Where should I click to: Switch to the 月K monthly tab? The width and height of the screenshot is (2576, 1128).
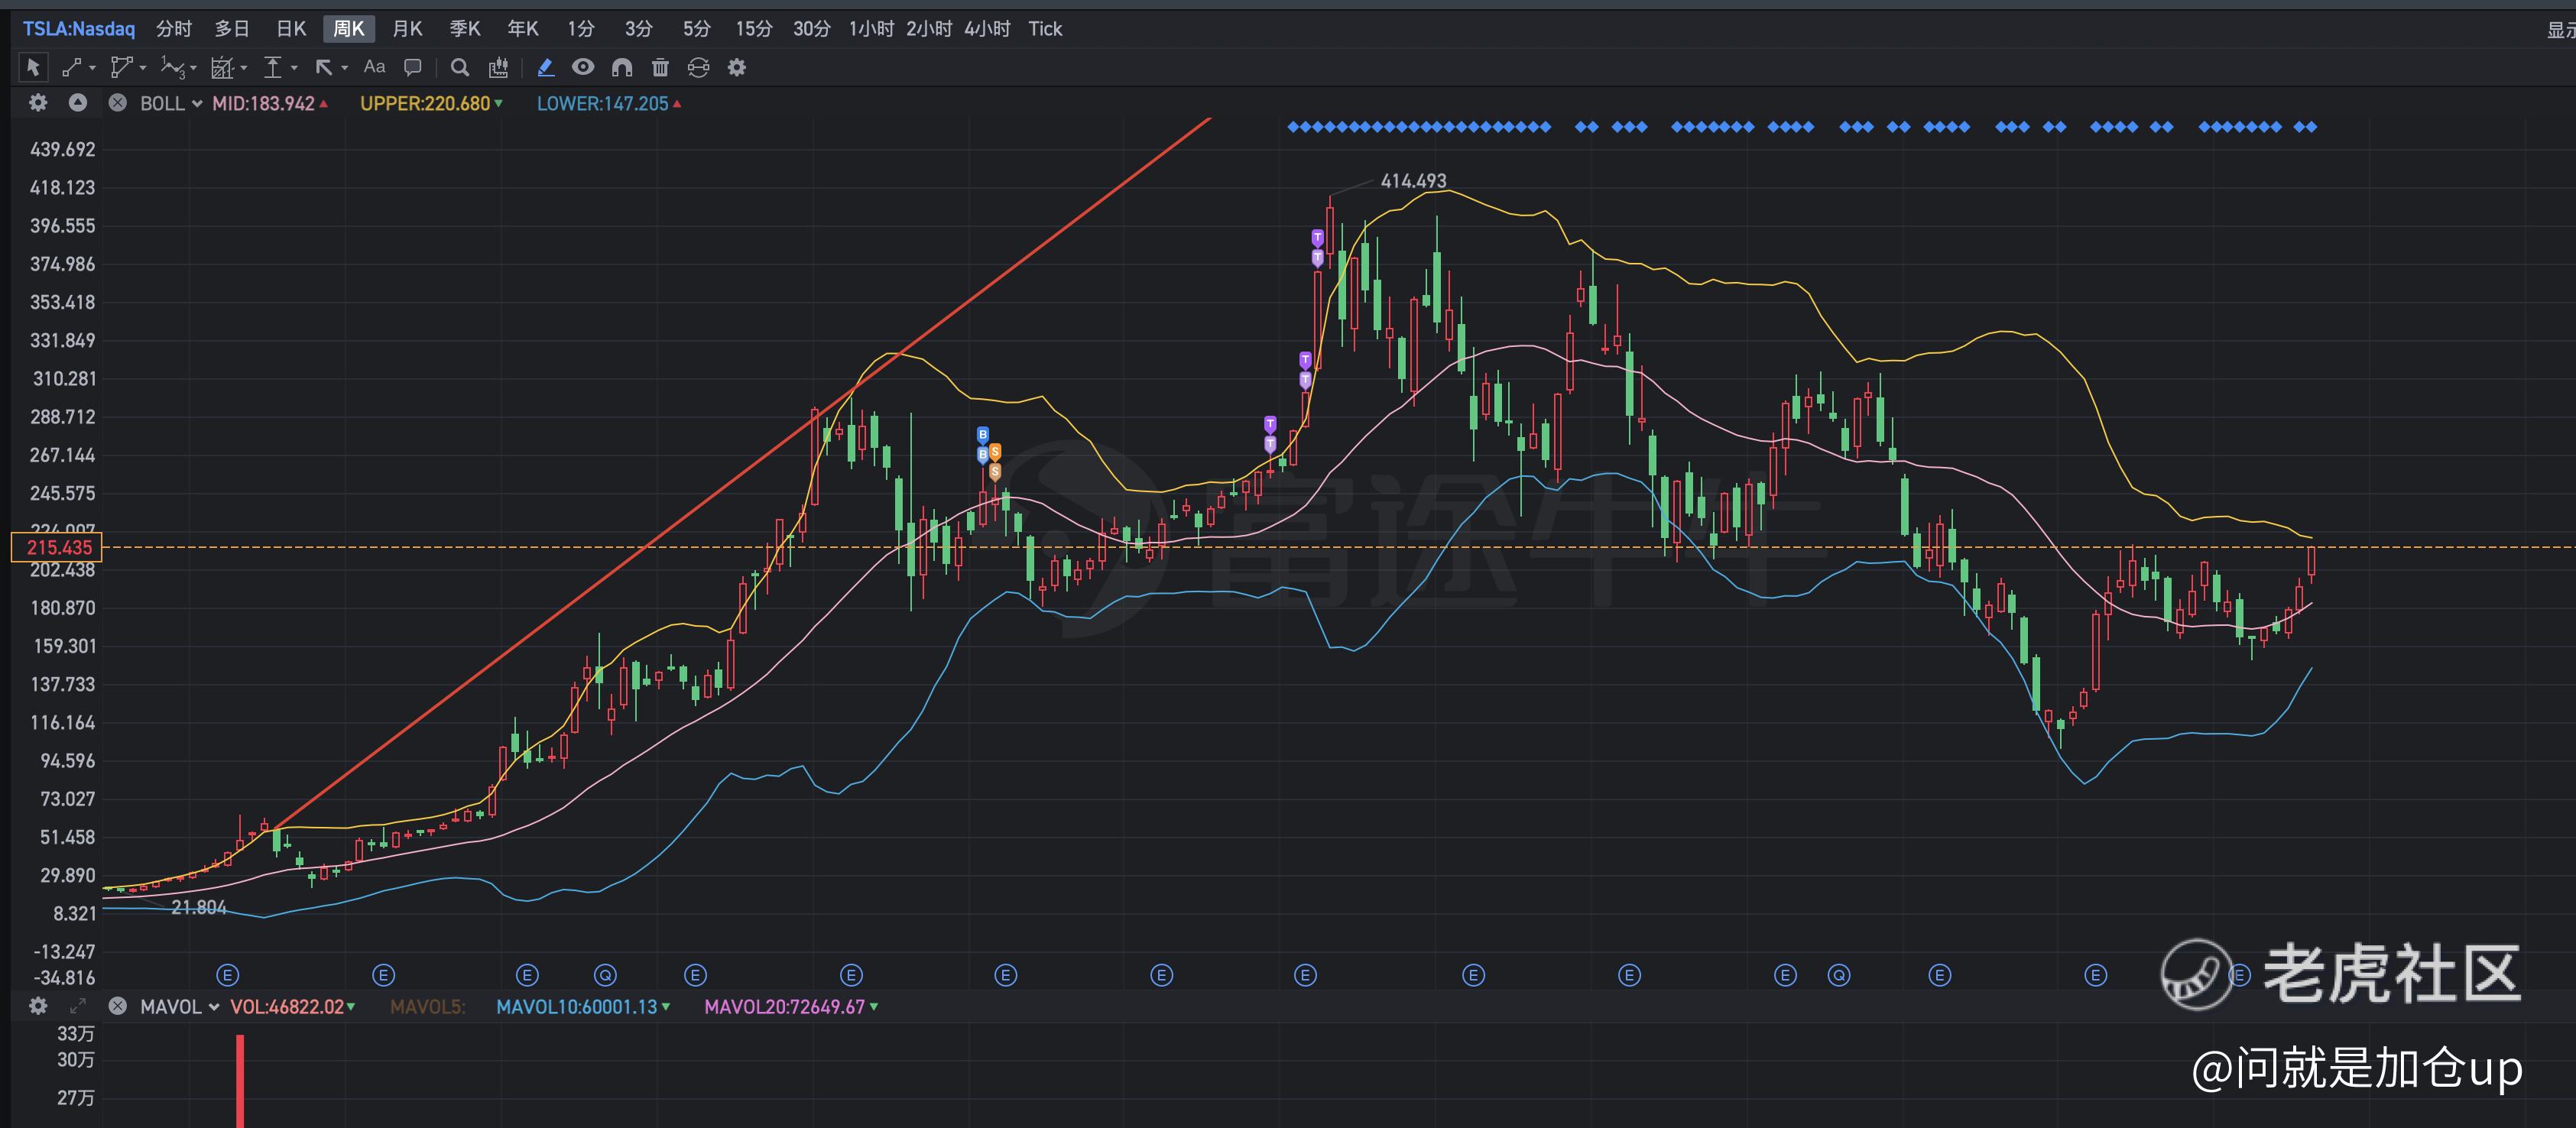(407, 29)
